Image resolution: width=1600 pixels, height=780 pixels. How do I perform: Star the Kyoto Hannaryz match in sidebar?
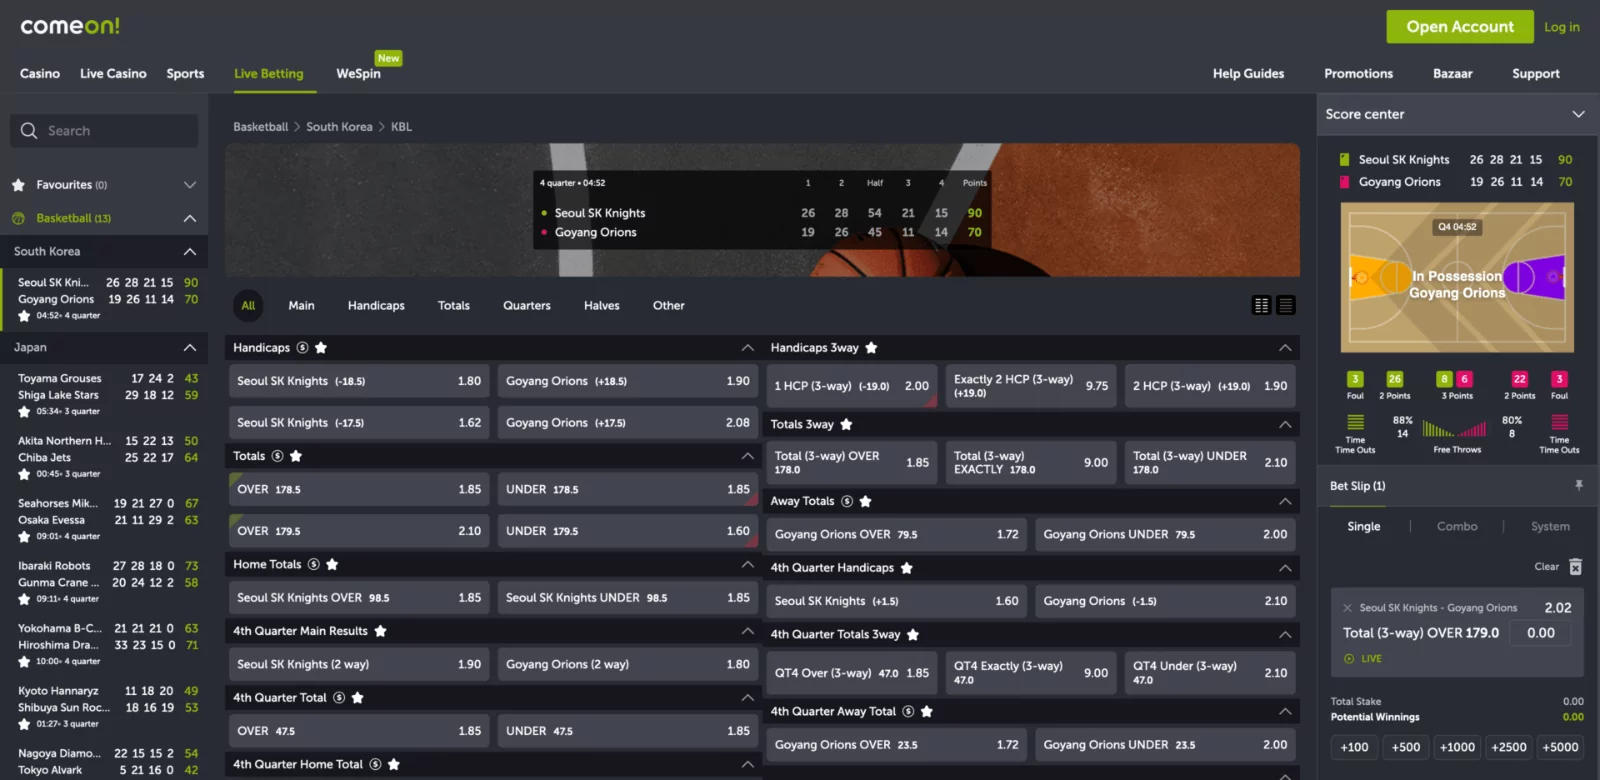pos(24,724)
